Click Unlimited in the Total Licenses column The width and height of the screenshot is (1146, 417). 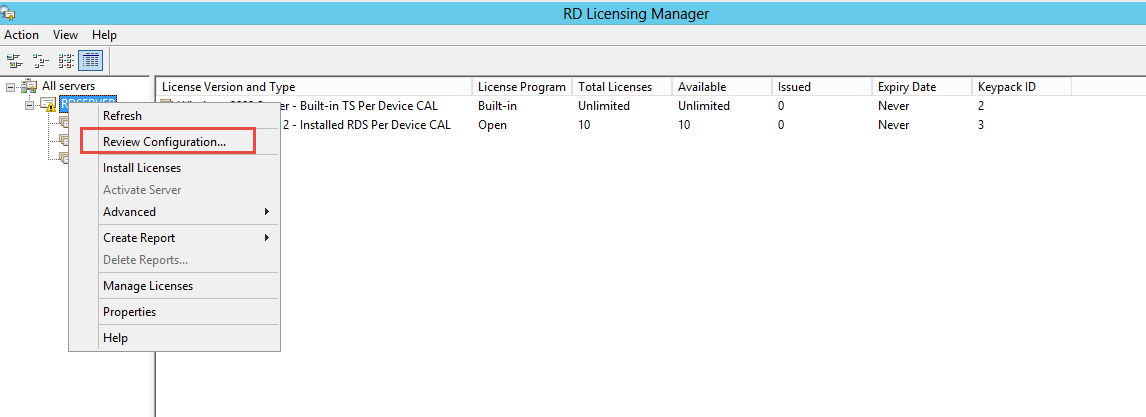tap(604, 106)
